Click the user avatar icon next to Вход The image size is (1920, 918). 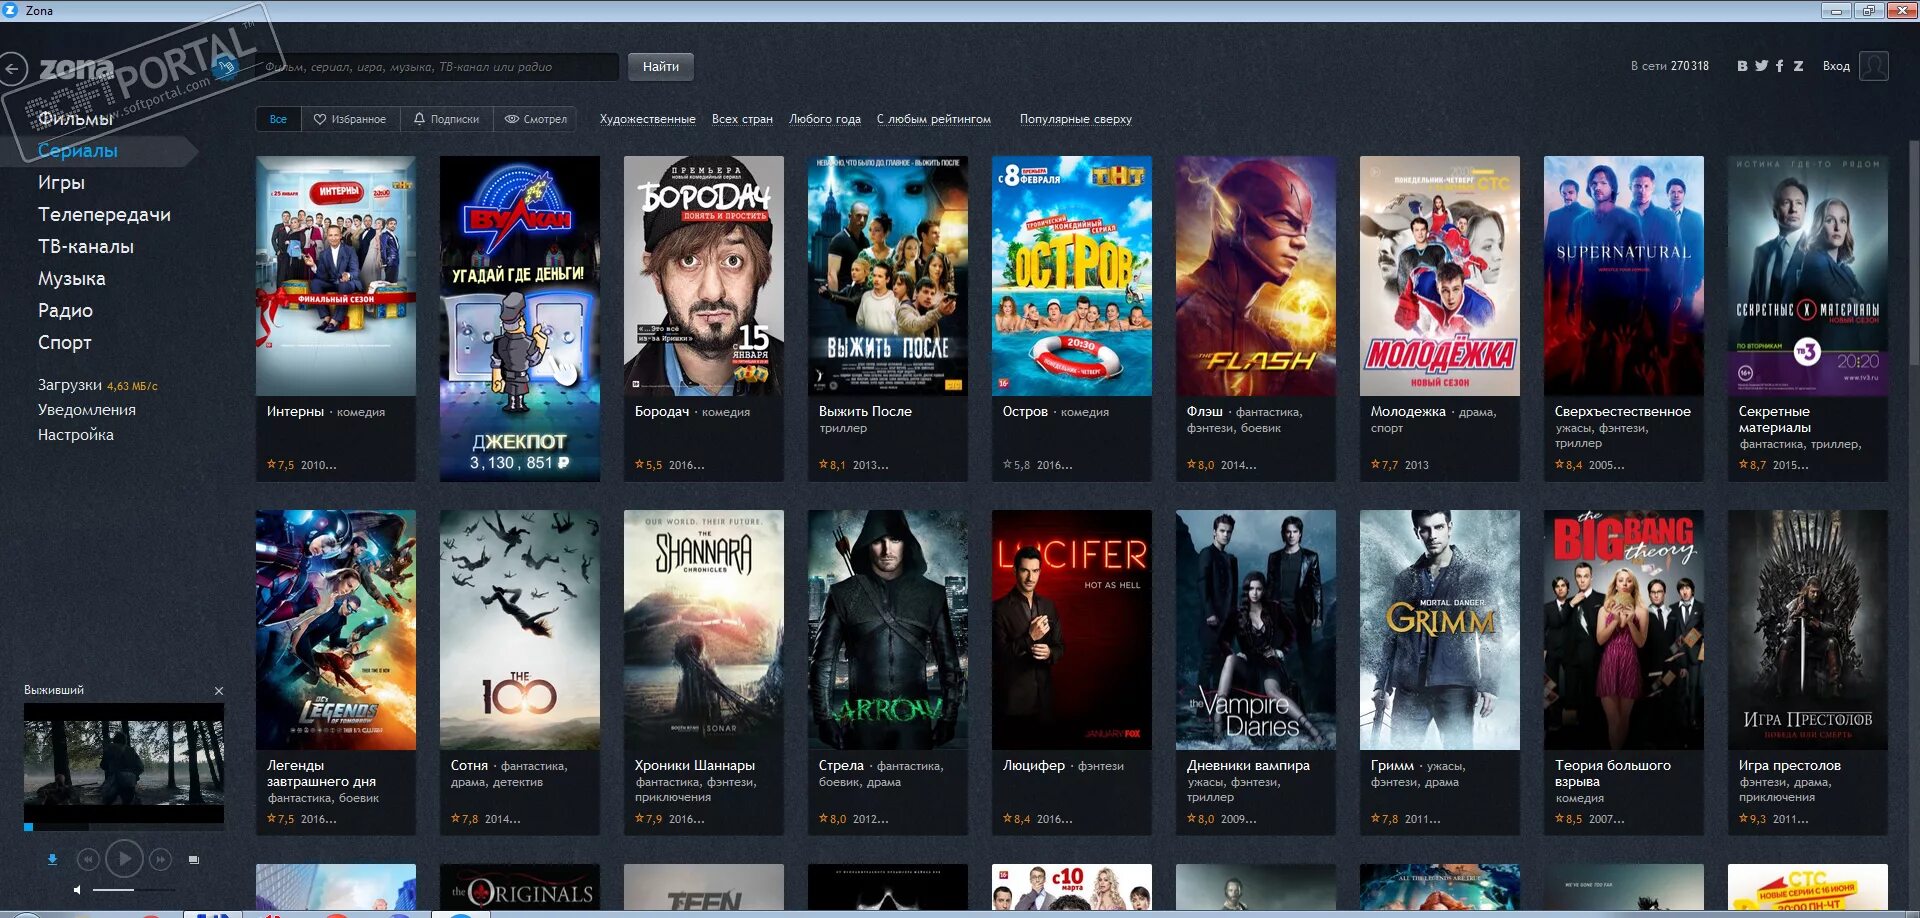1874,66
